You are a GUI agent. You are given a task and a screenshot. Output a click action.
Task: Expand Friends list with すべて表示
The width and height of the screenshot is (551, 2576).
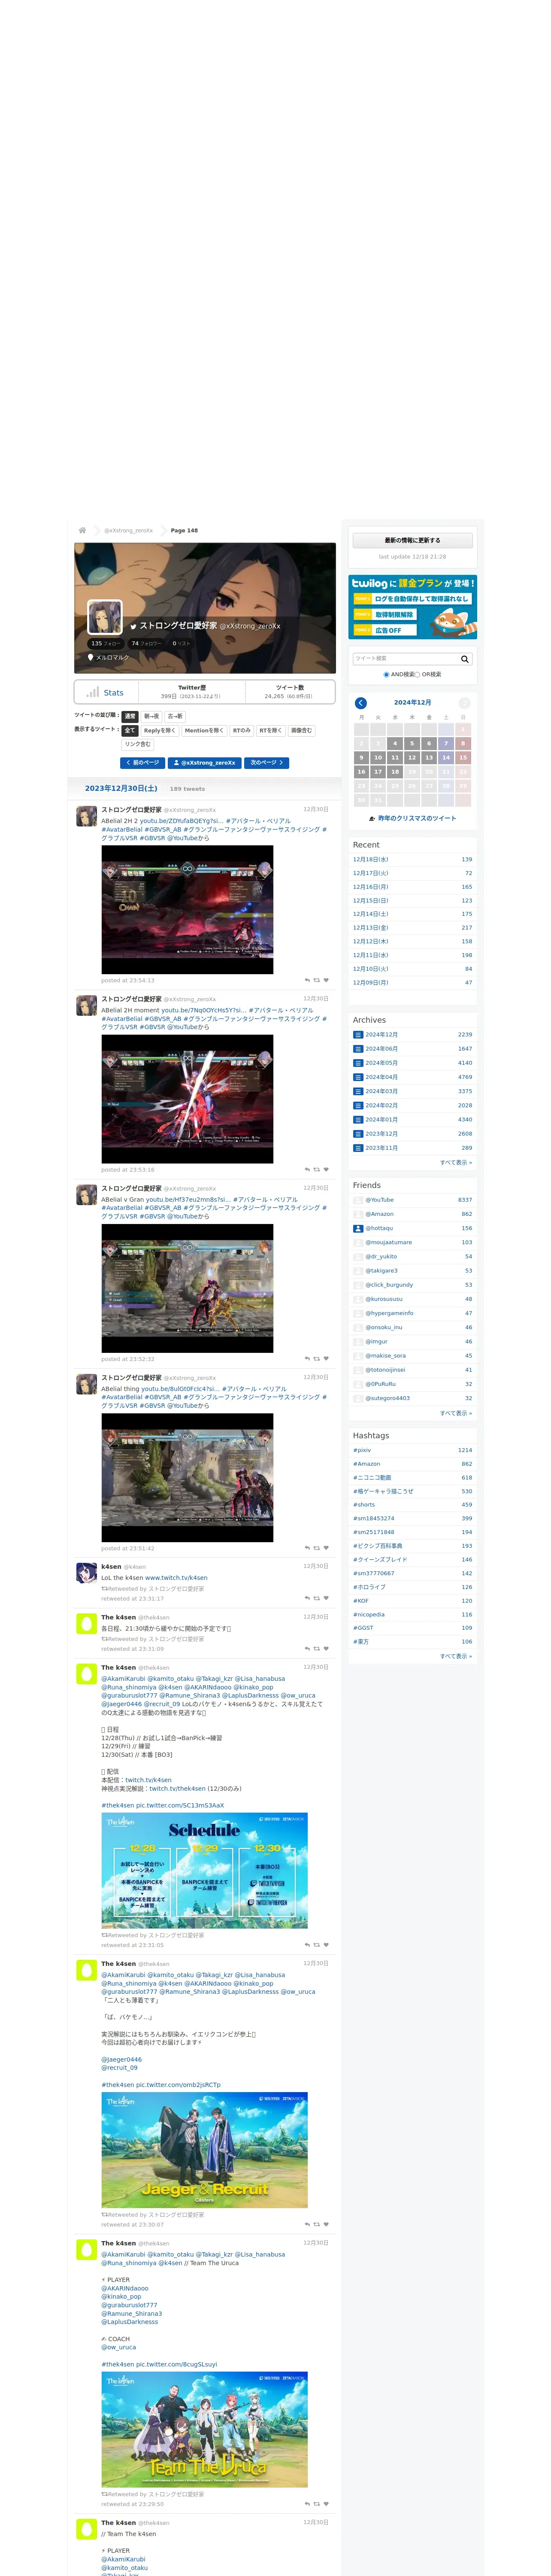[456, 1413]
